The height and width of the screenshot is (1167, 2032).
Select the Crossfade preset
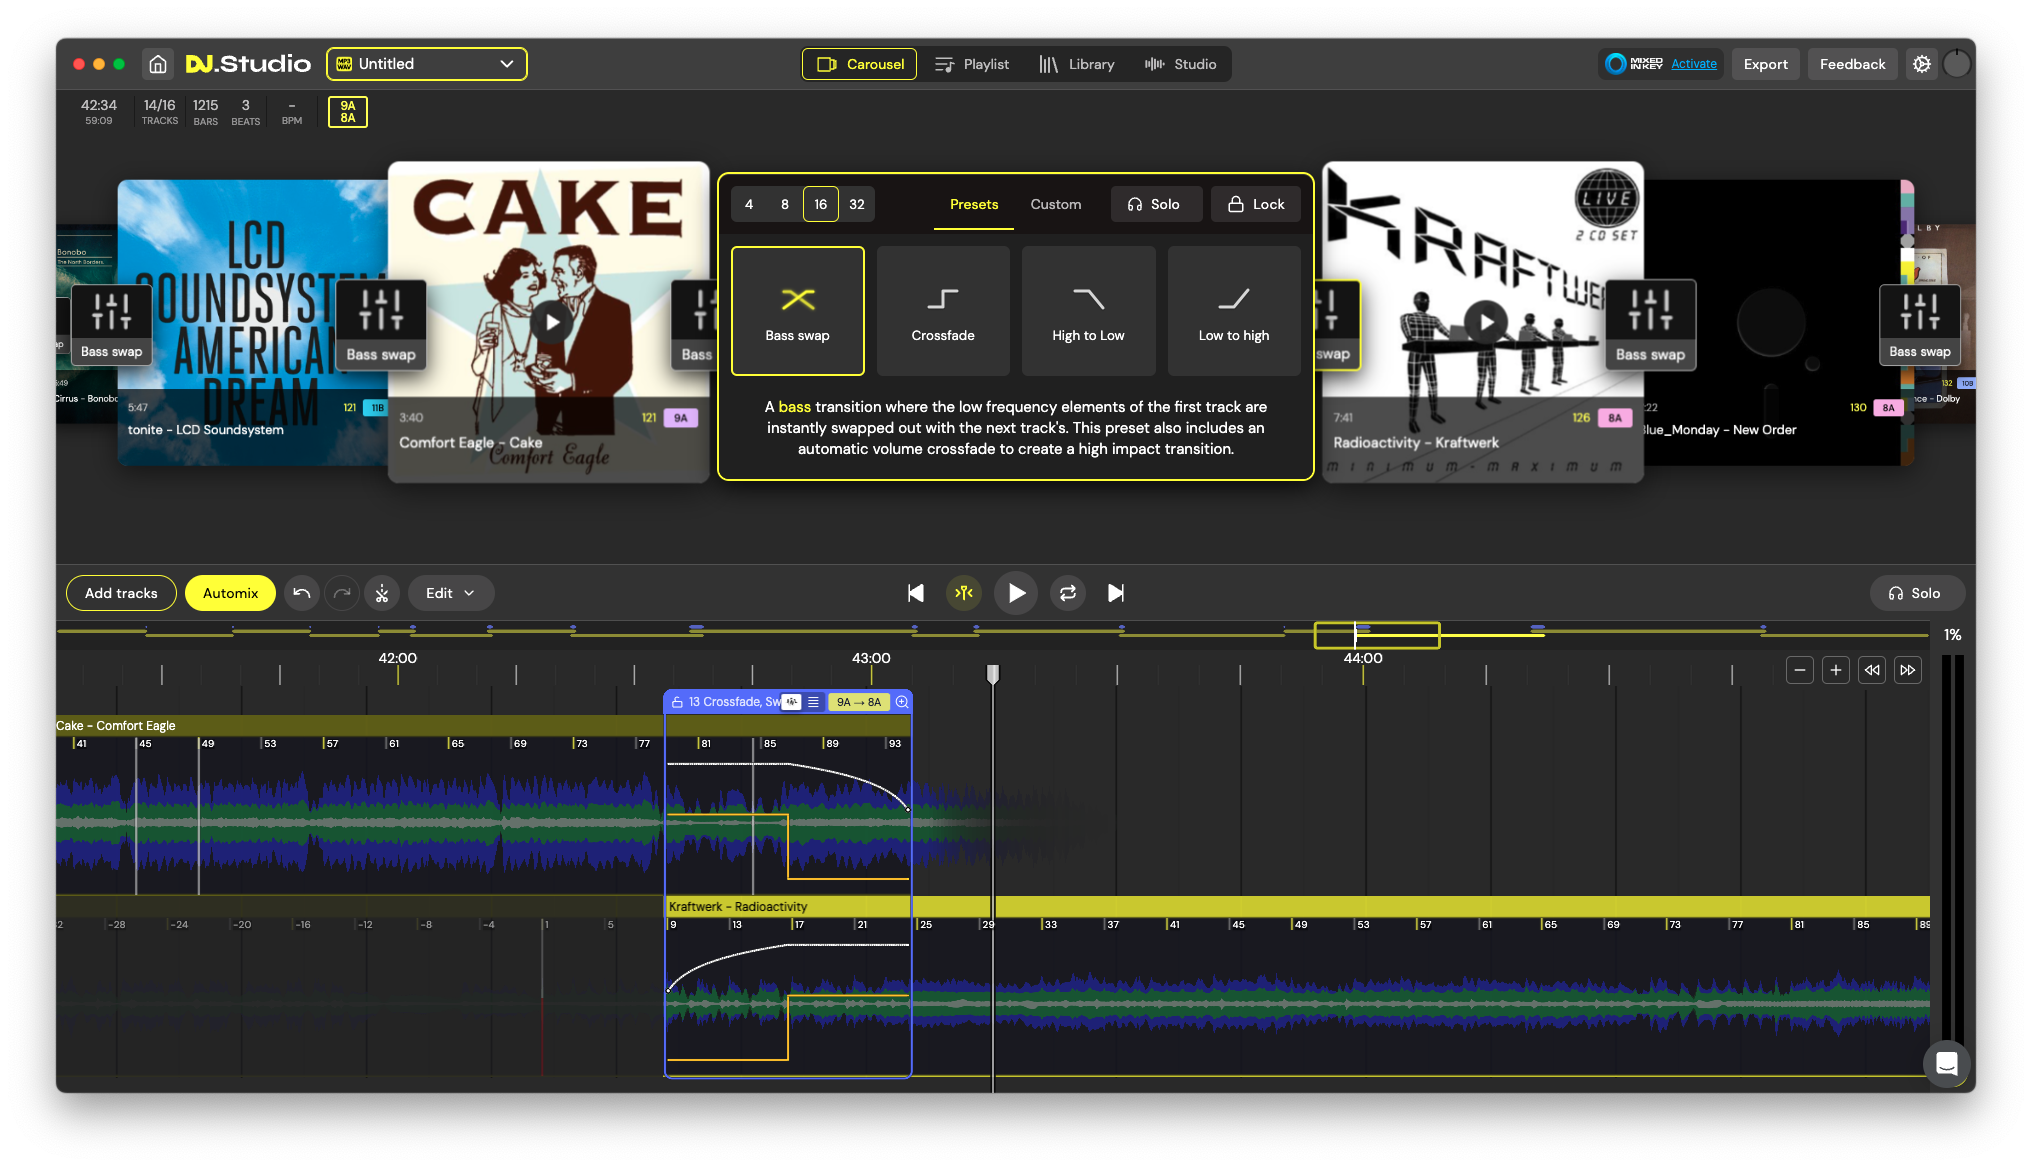943,311
